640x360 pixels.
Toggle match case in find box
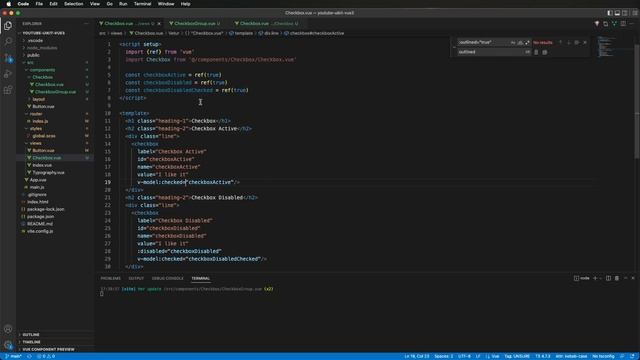click(513, 42)
